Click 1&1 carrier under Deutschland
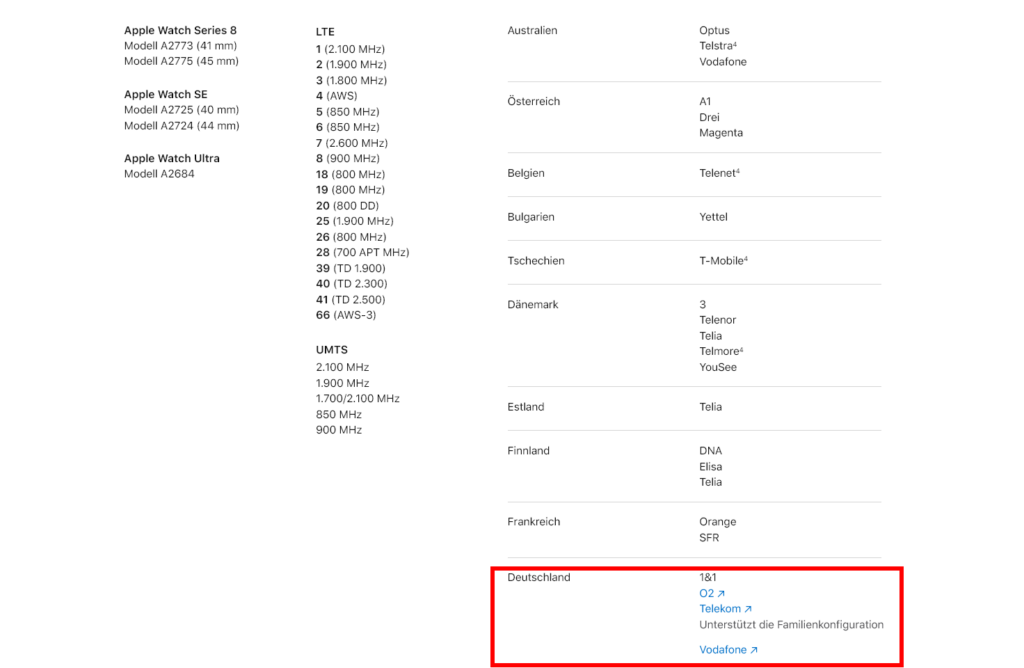1024x668 pixels. coord(708,577)
